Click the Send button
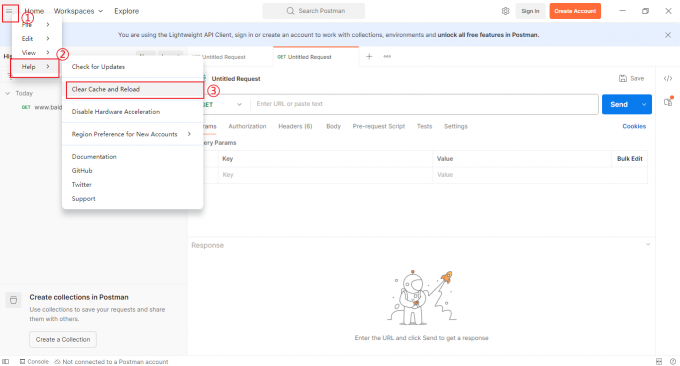680x366 pixels. [x=619, y=105]
